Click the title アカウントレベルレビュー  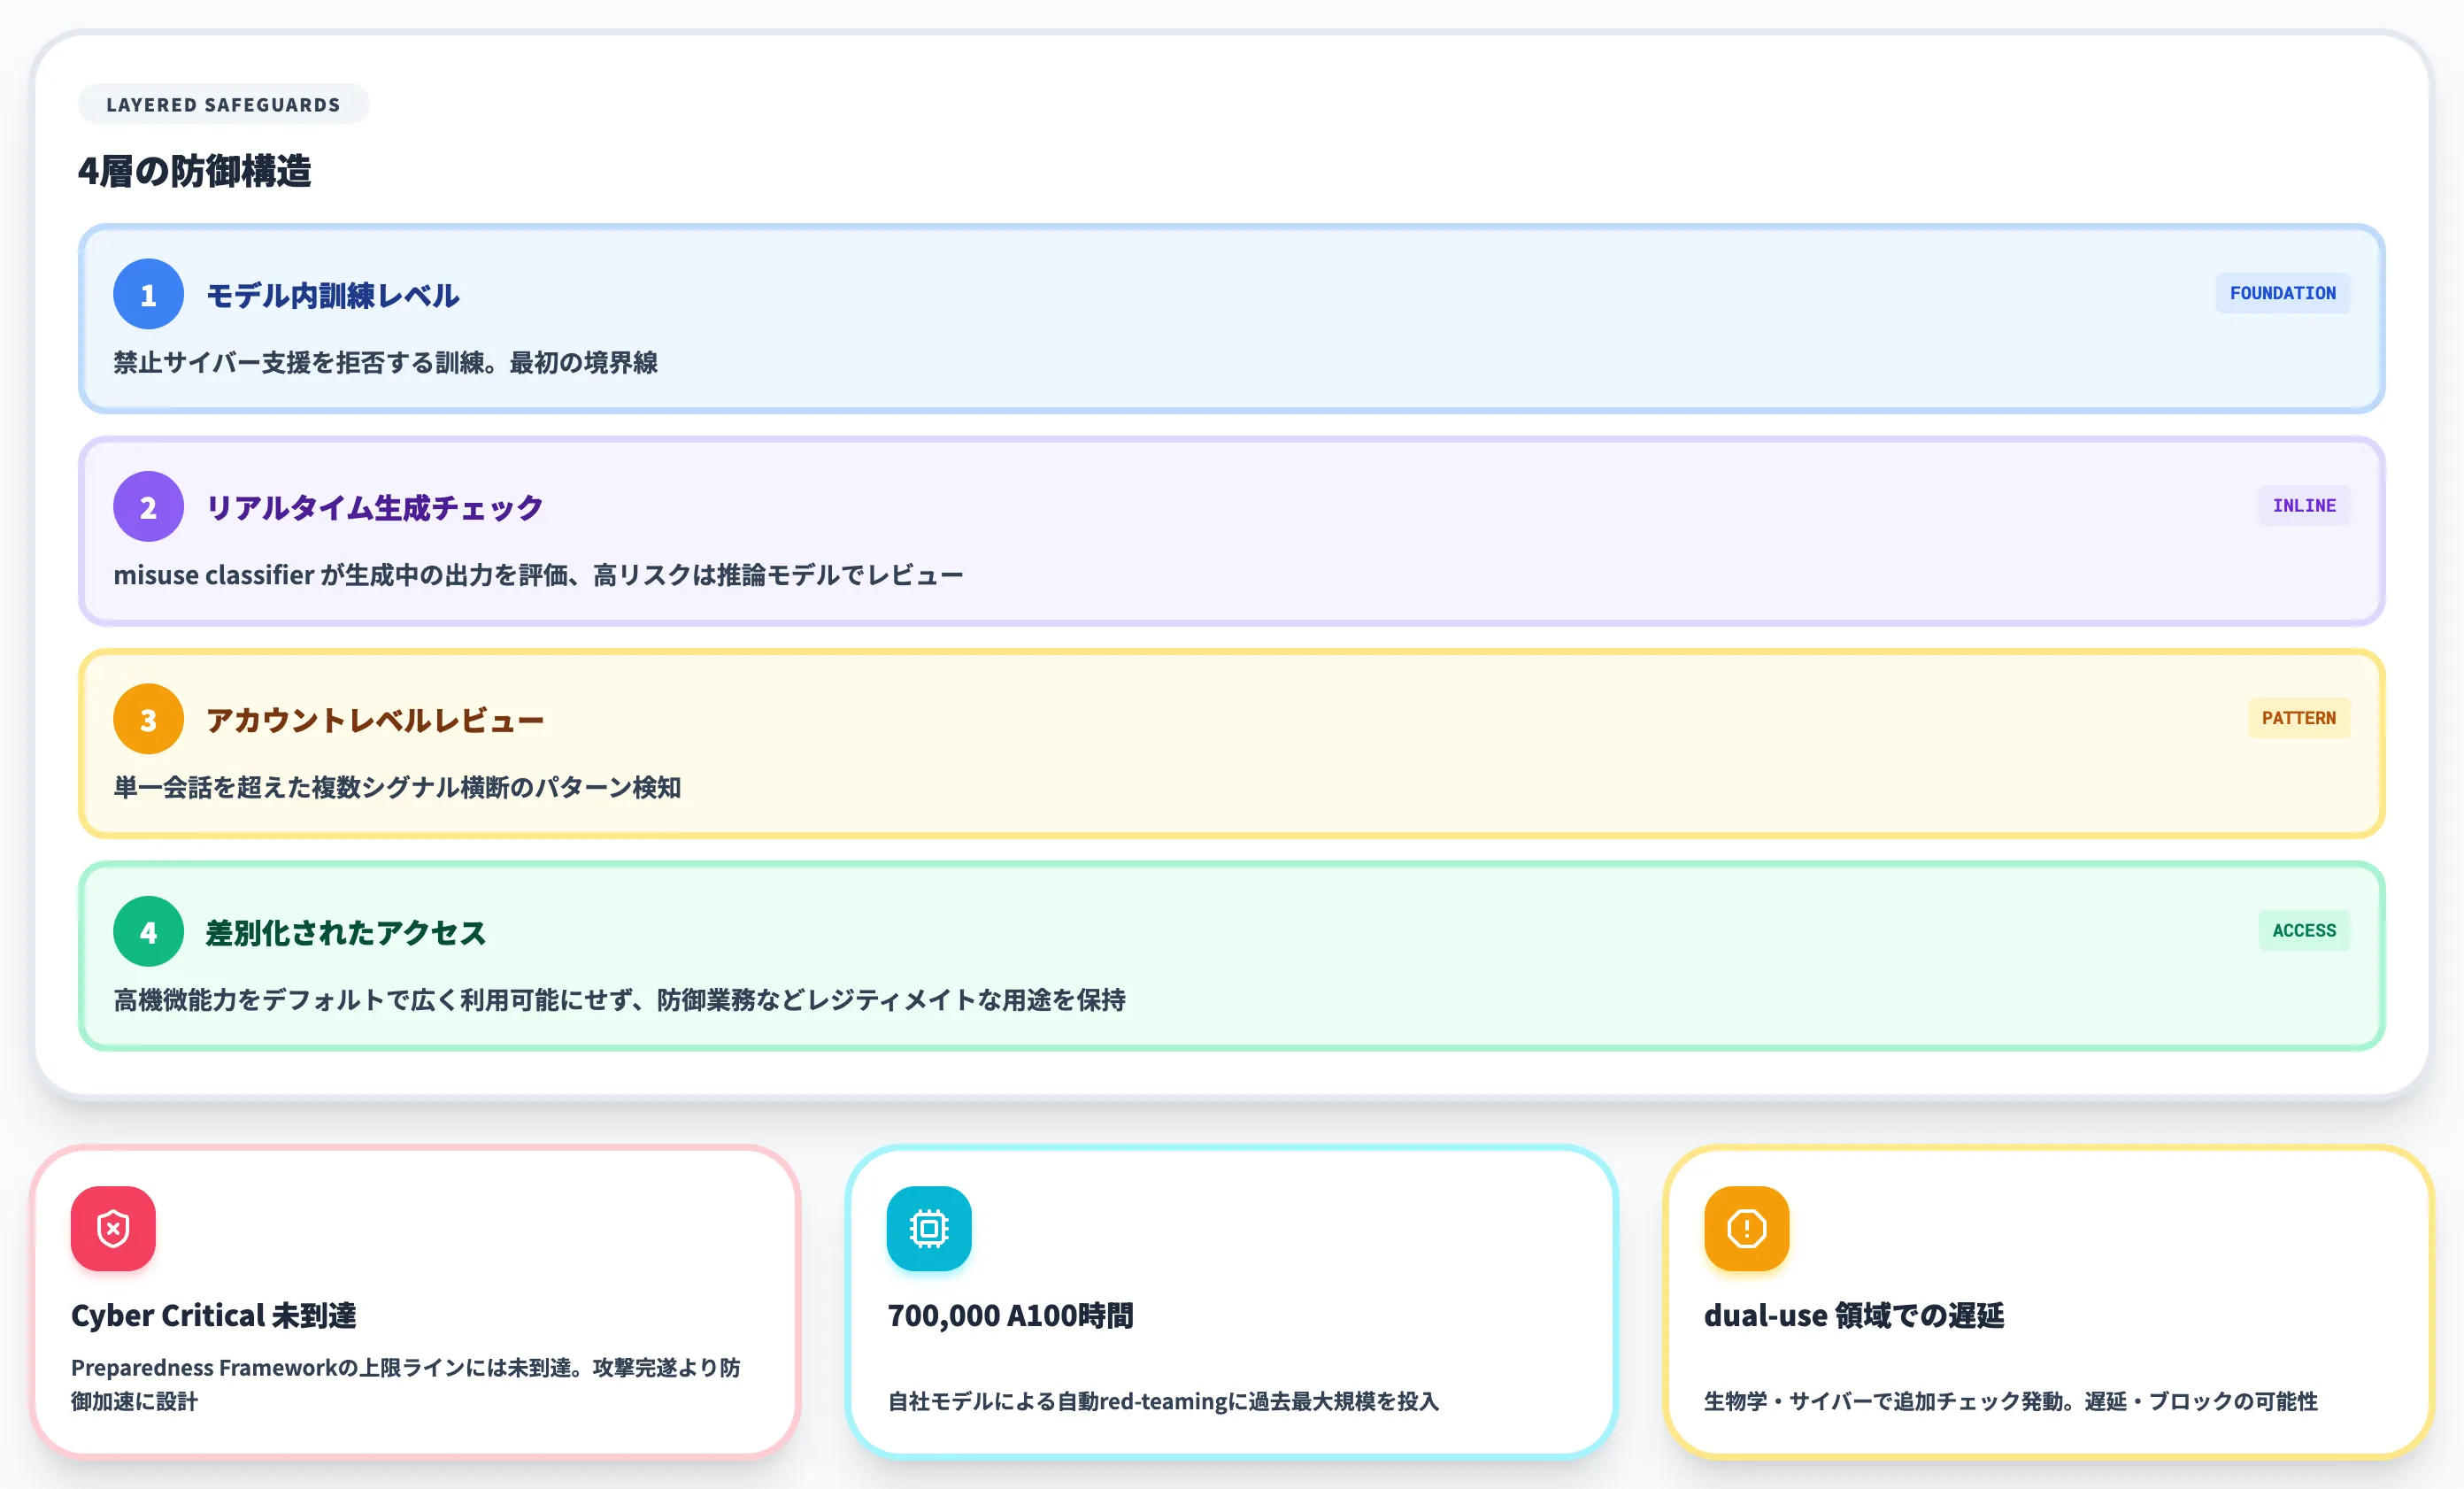374,720
